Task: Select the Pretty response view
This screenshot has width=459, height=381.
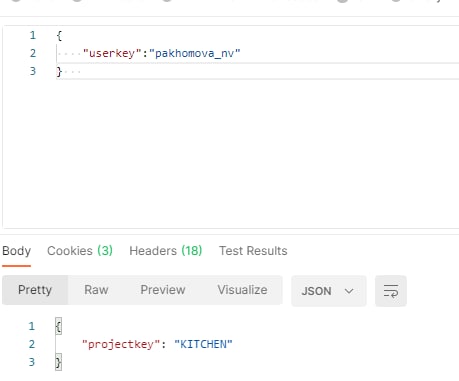Action: pos(35,290)
